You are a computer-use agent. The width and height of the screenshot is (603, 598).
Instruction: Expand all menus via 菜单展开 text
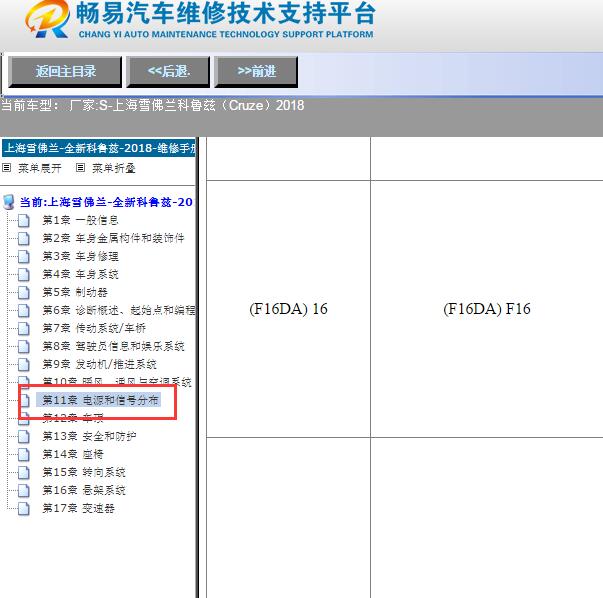pyautogui.click(x=40, y=168)
